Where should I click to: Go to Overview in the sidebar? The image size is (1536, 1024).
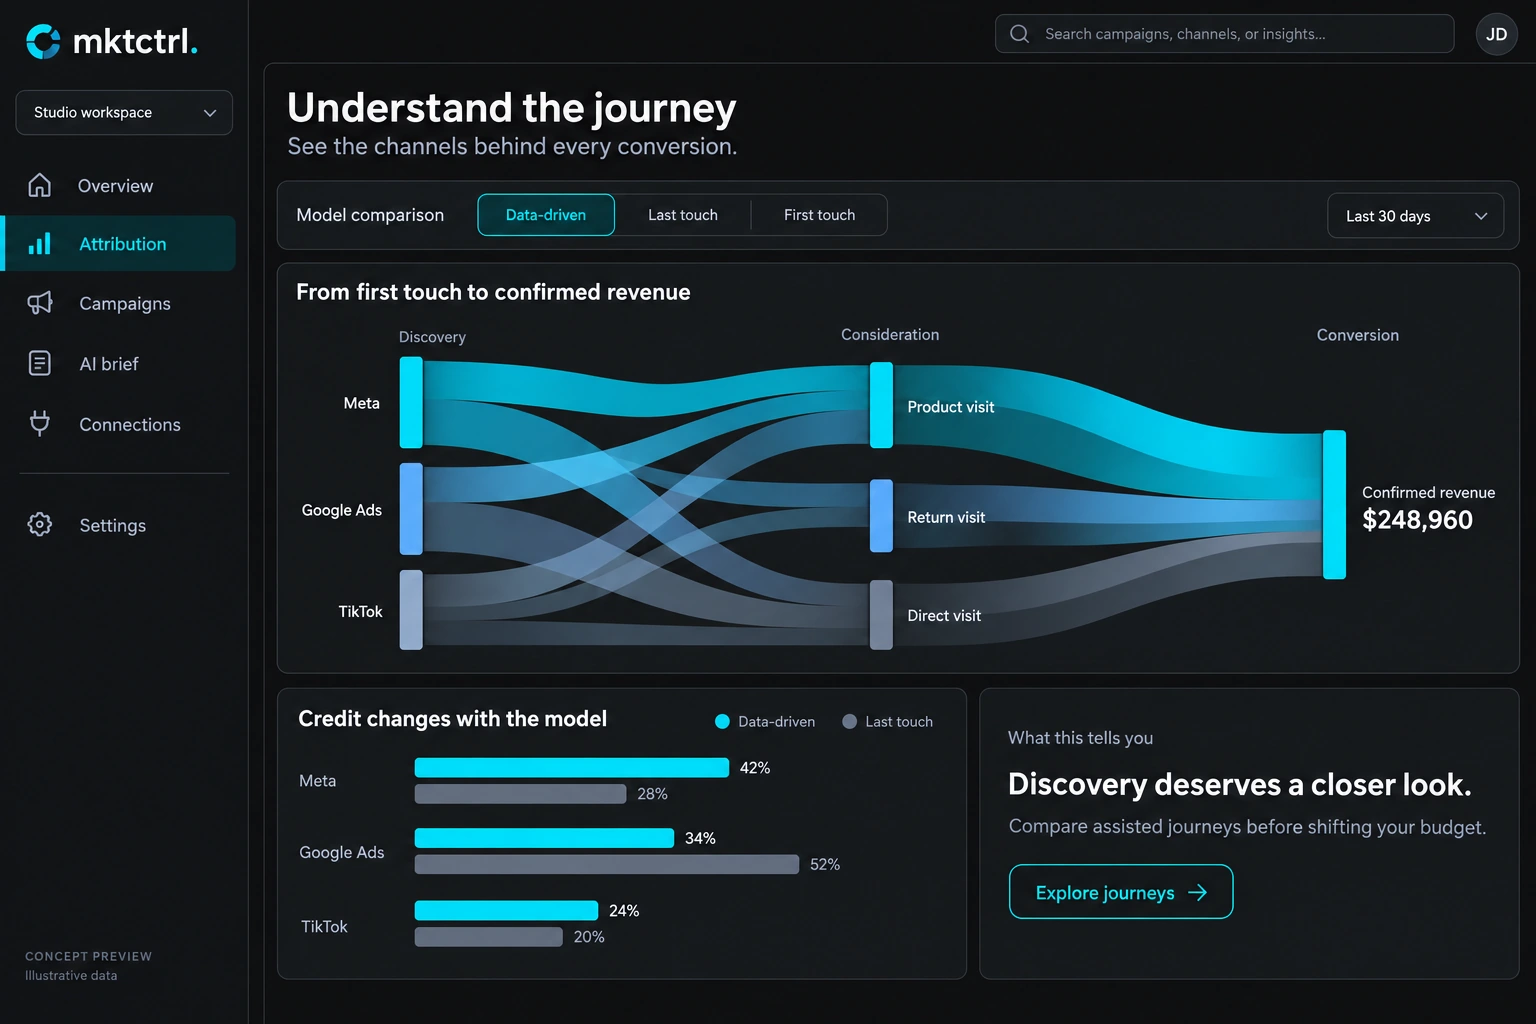click(x=116, y=186)
